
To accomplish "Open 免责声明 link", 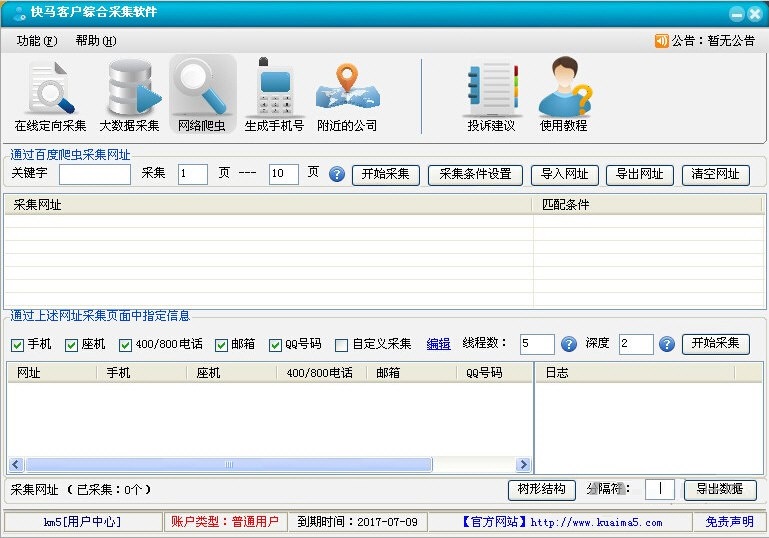I will [x=729, y=522].
